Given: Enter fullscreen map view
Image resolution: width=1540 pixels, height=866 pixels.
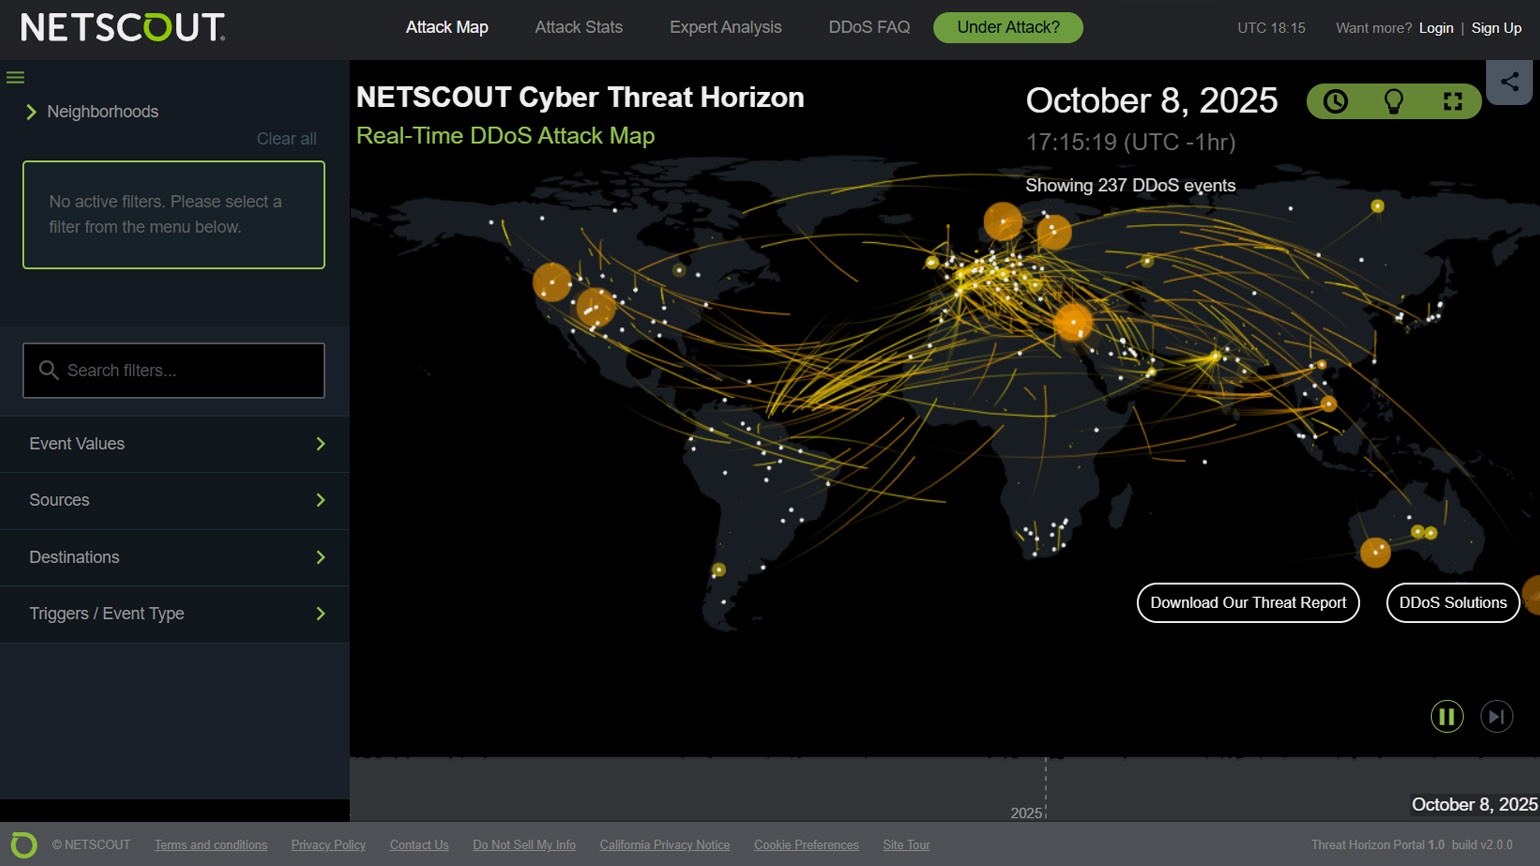Looking at the screenshot, I should coord(1452,101).
